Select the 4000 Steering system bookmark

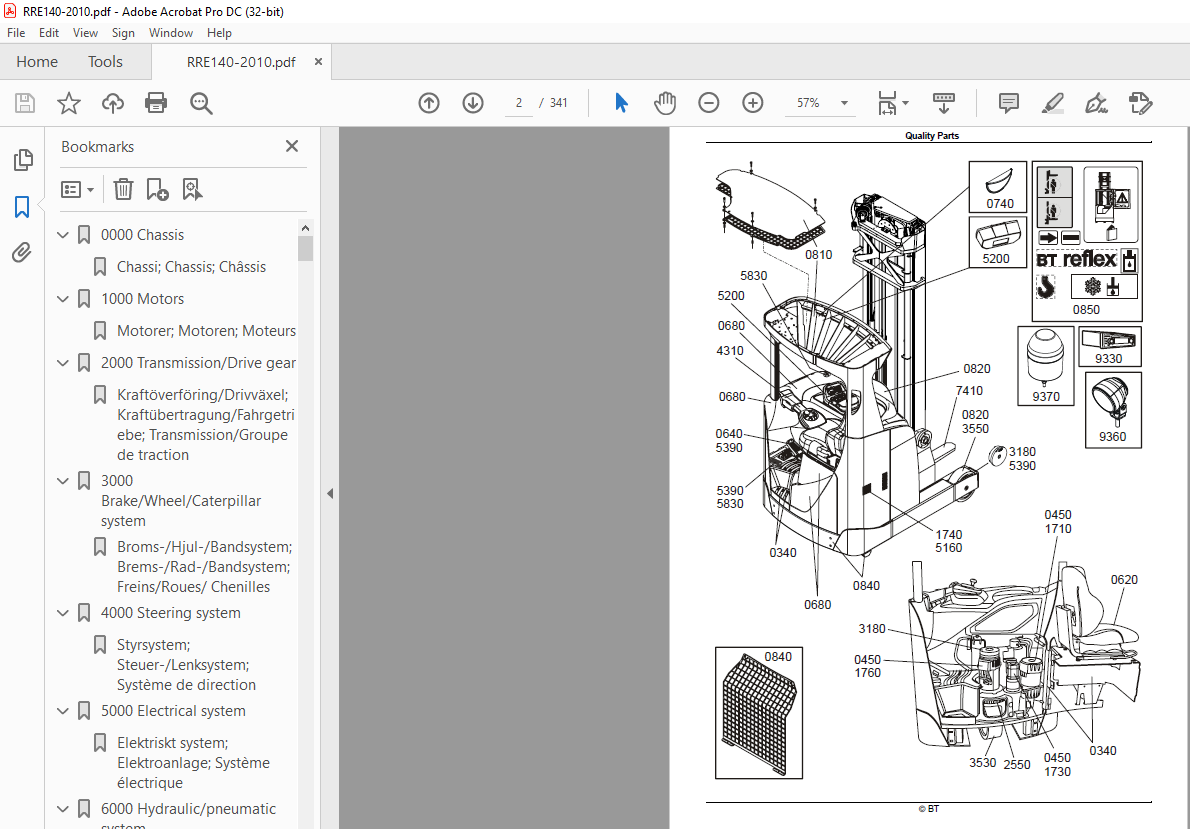[x=171, y=613]
